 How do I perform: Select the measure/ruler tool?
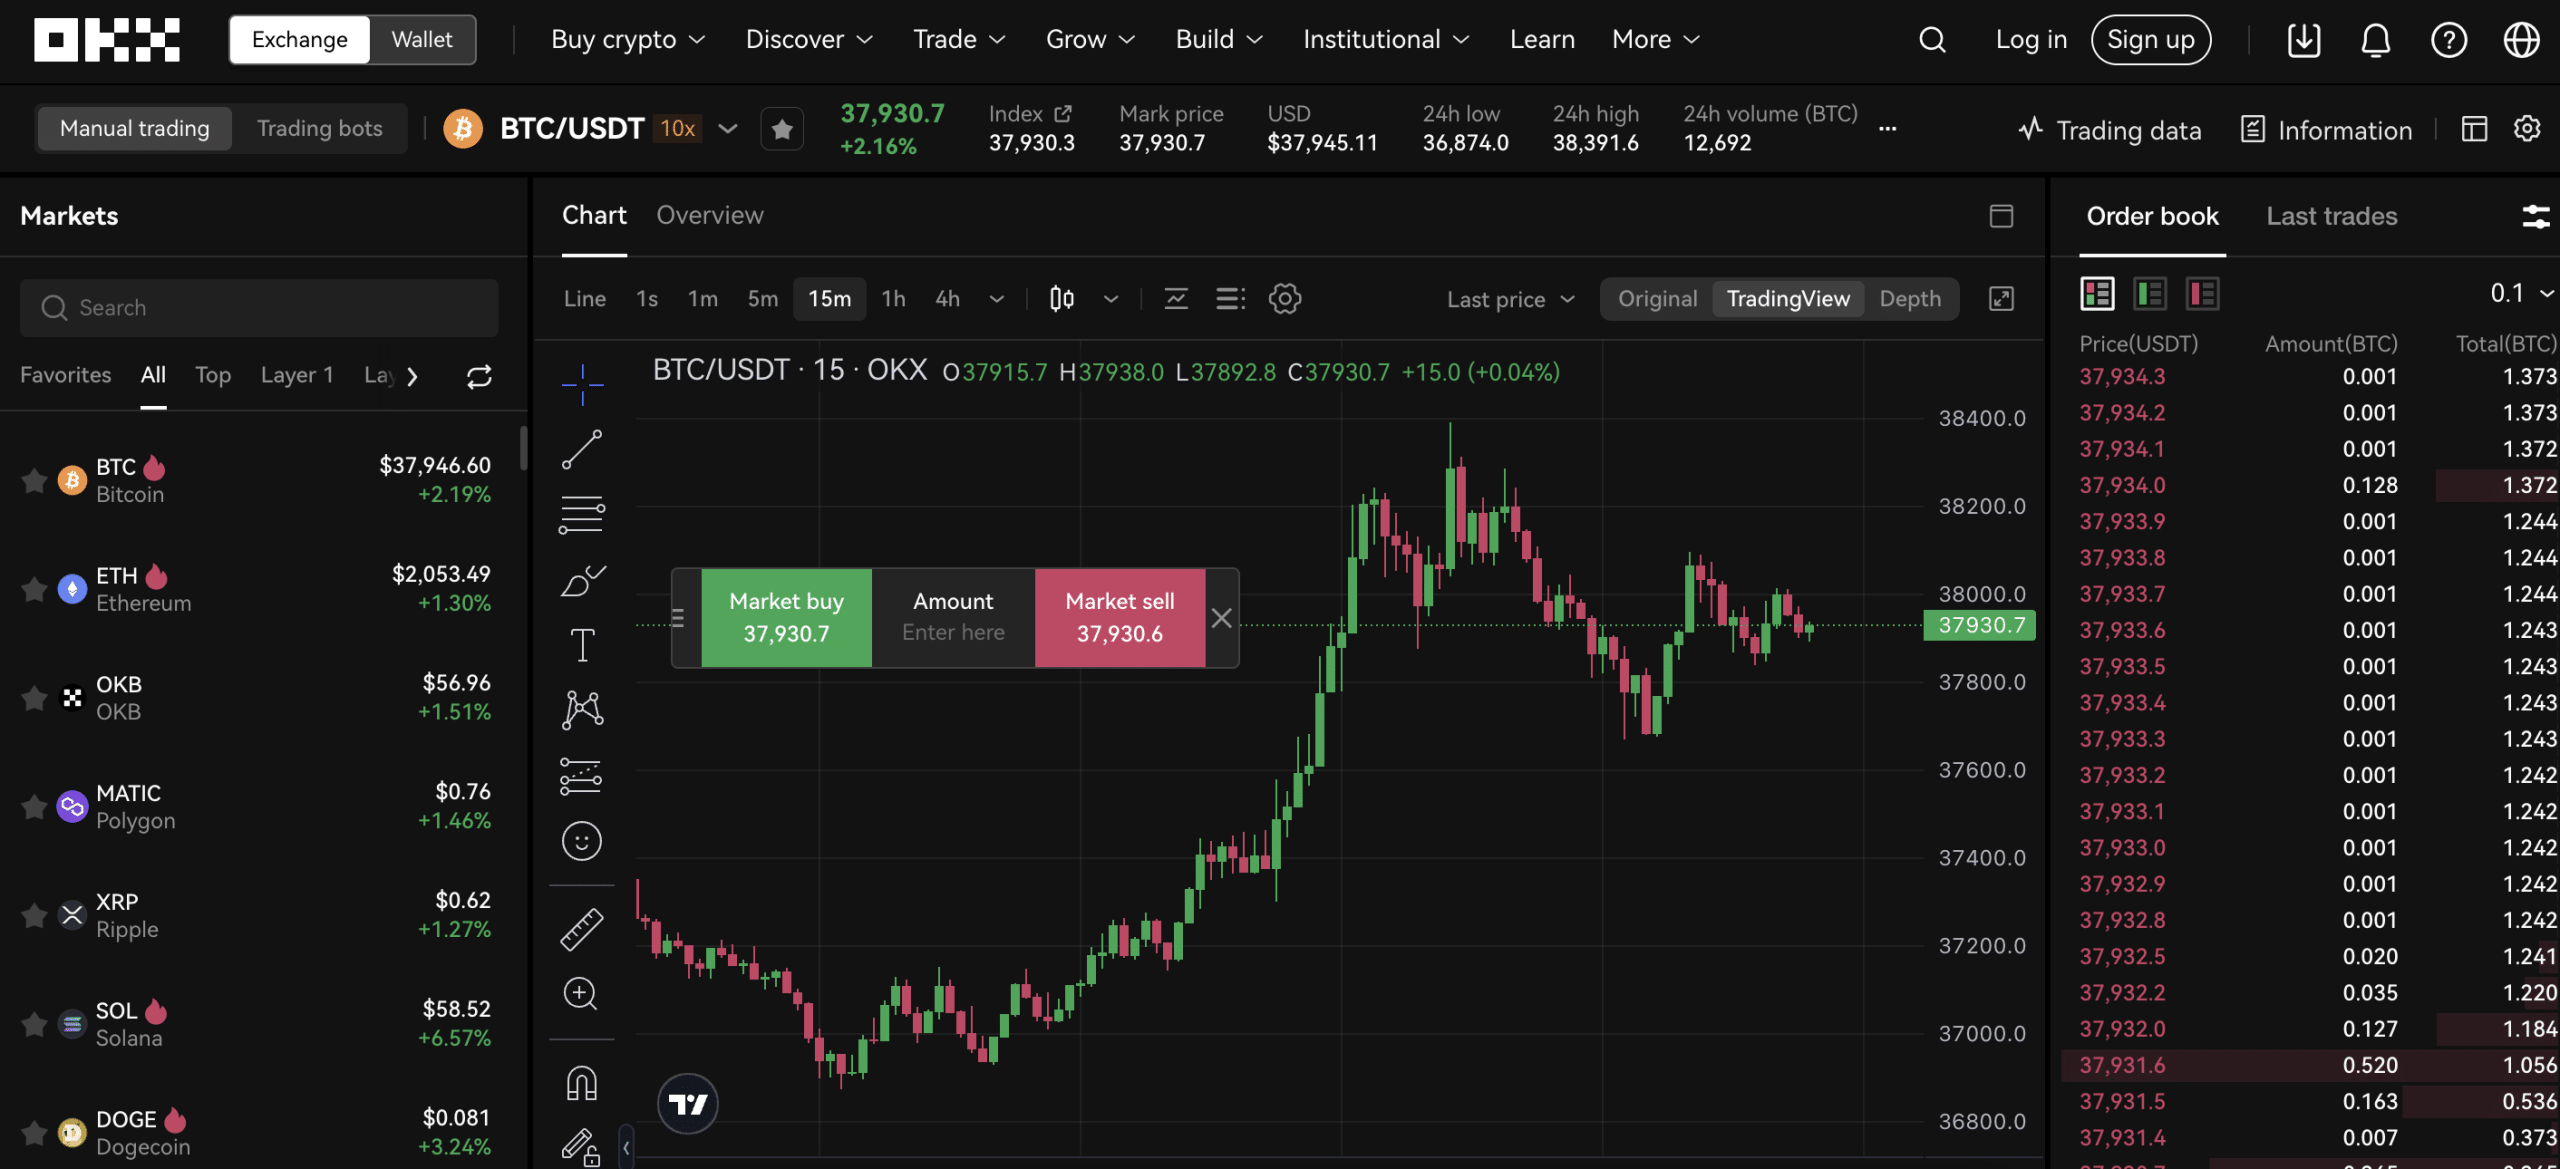(x=581, y=927)
